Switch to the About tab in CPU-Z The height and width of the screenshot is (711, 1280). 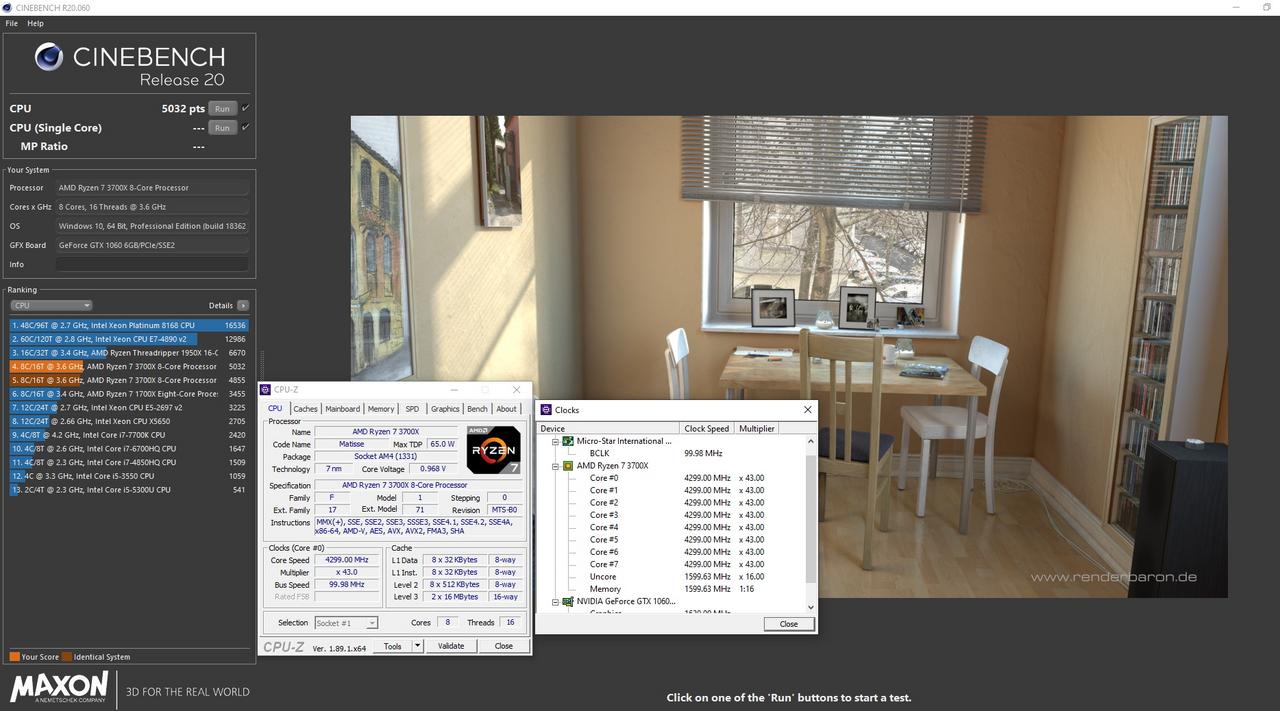[x=507, y=408]
